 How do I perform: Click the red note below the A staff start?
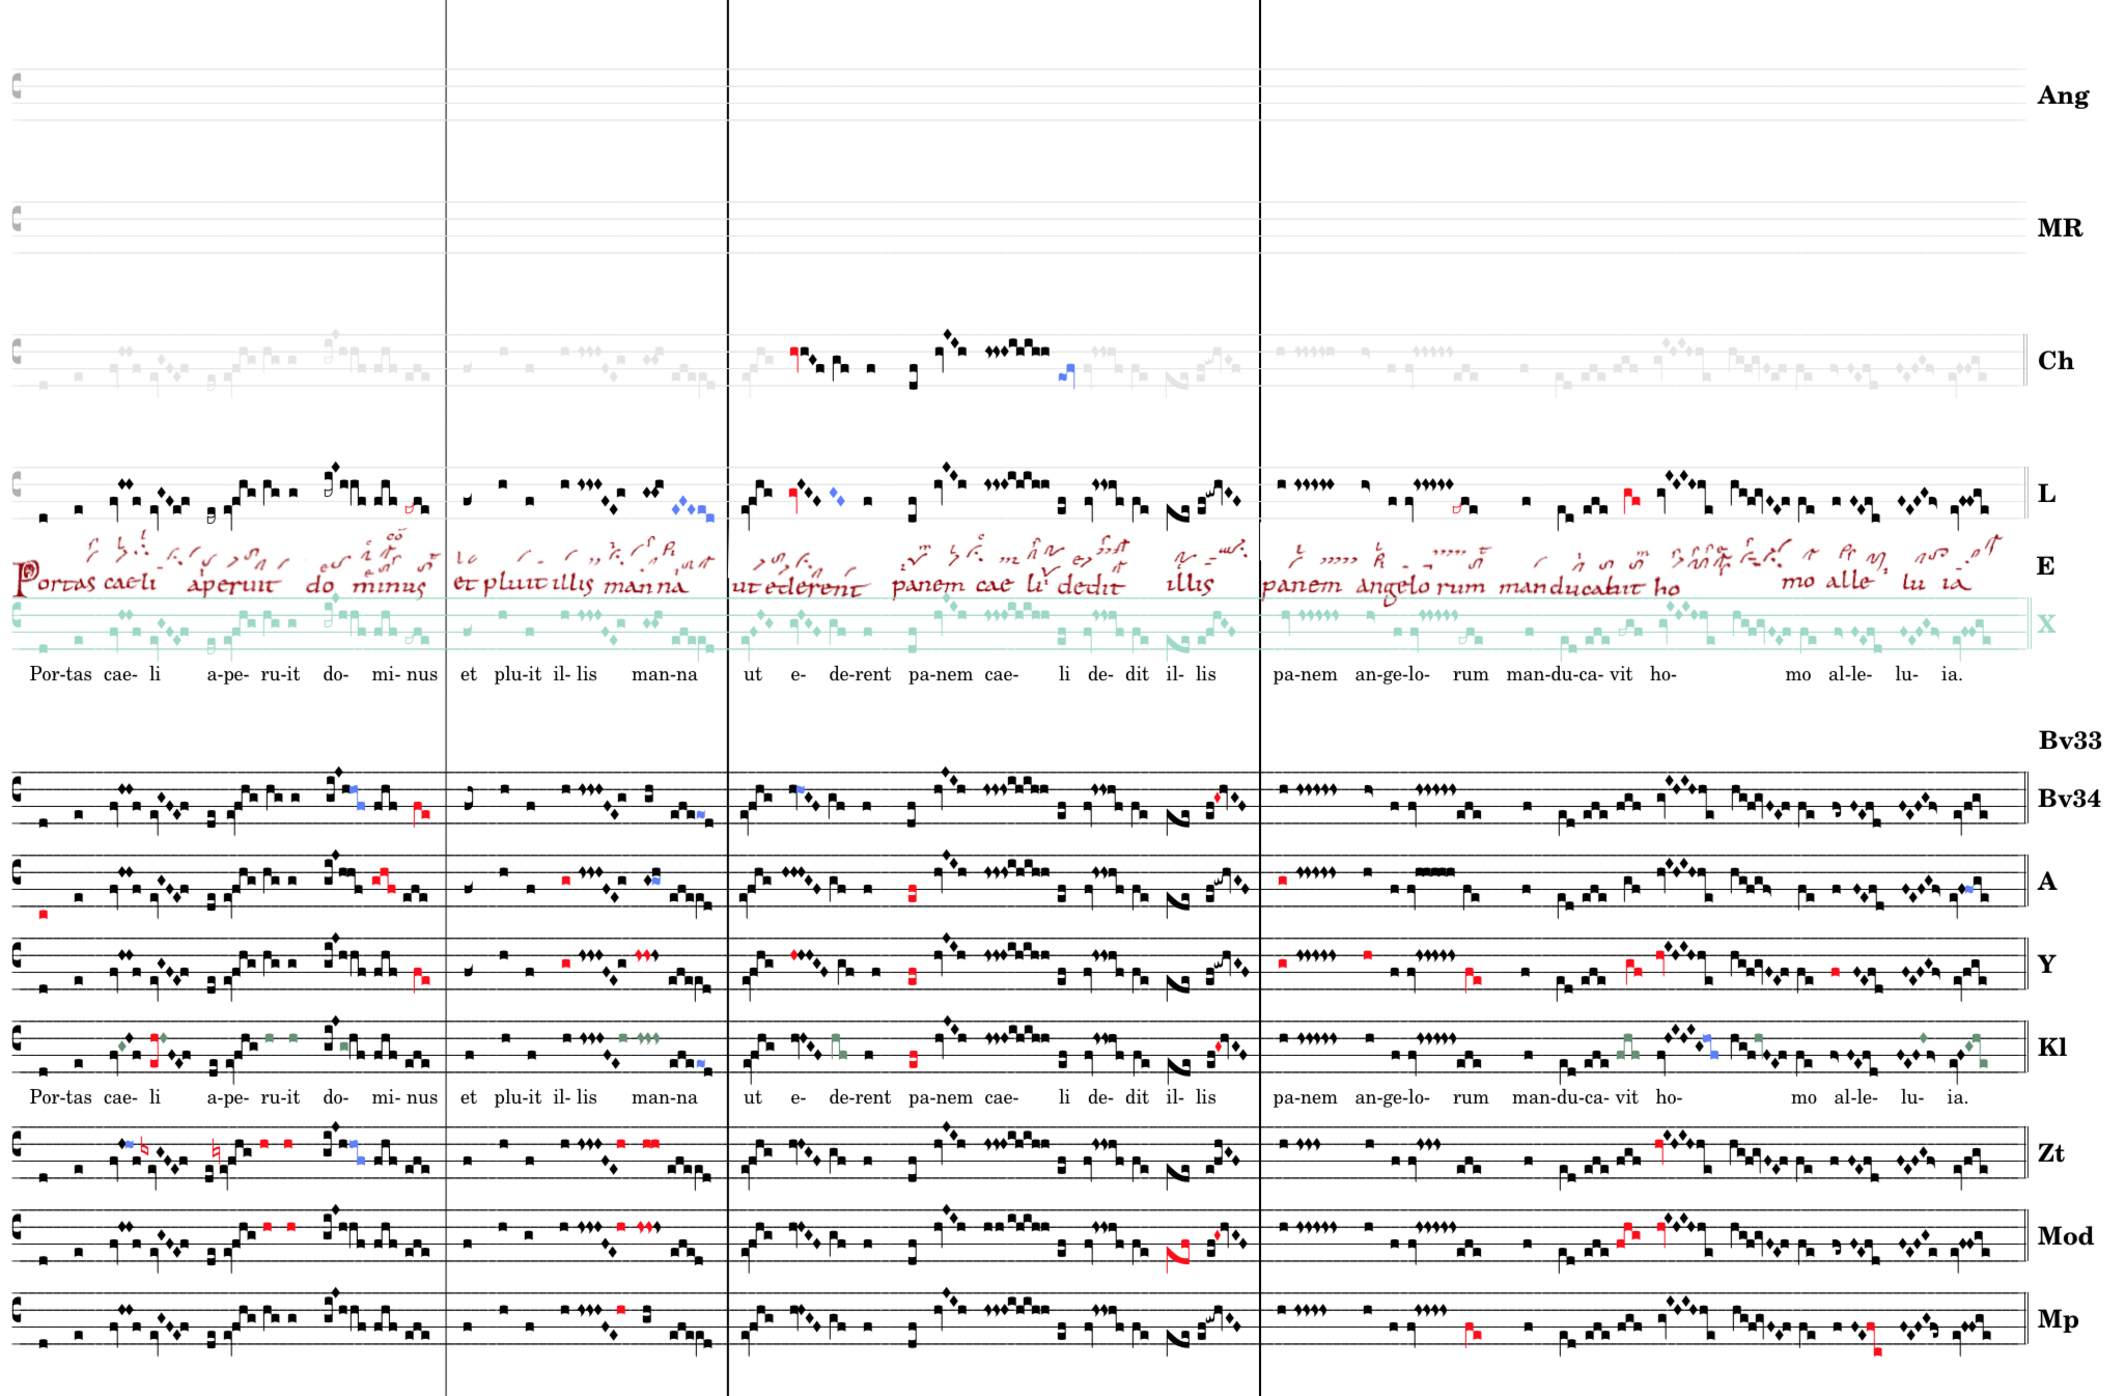[x=43, y=915]
